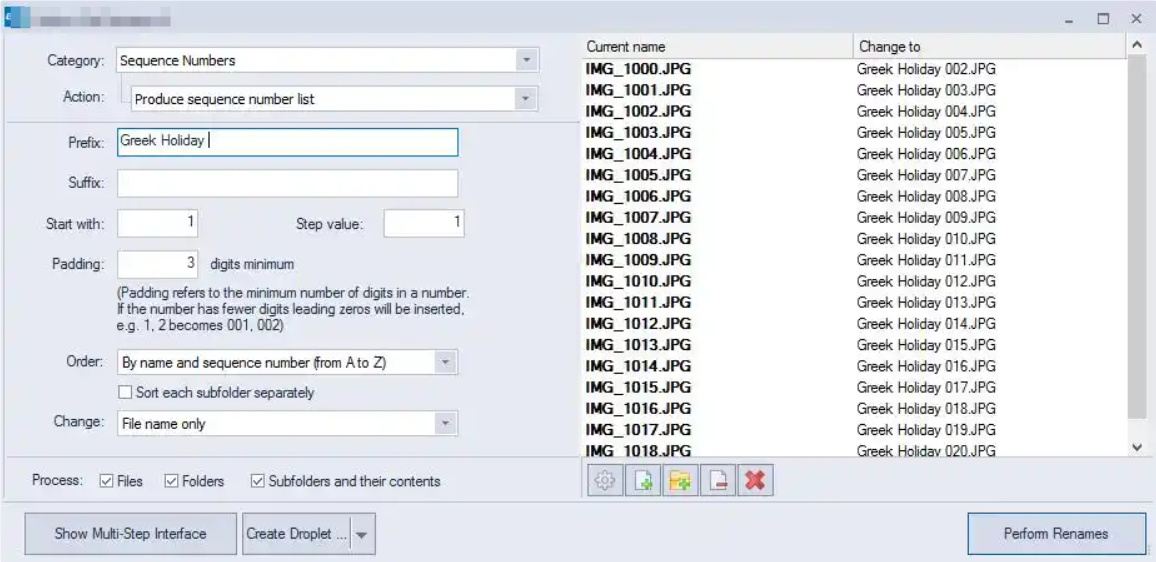Select file IMG_1015.JPG in the list

point(638,387)
